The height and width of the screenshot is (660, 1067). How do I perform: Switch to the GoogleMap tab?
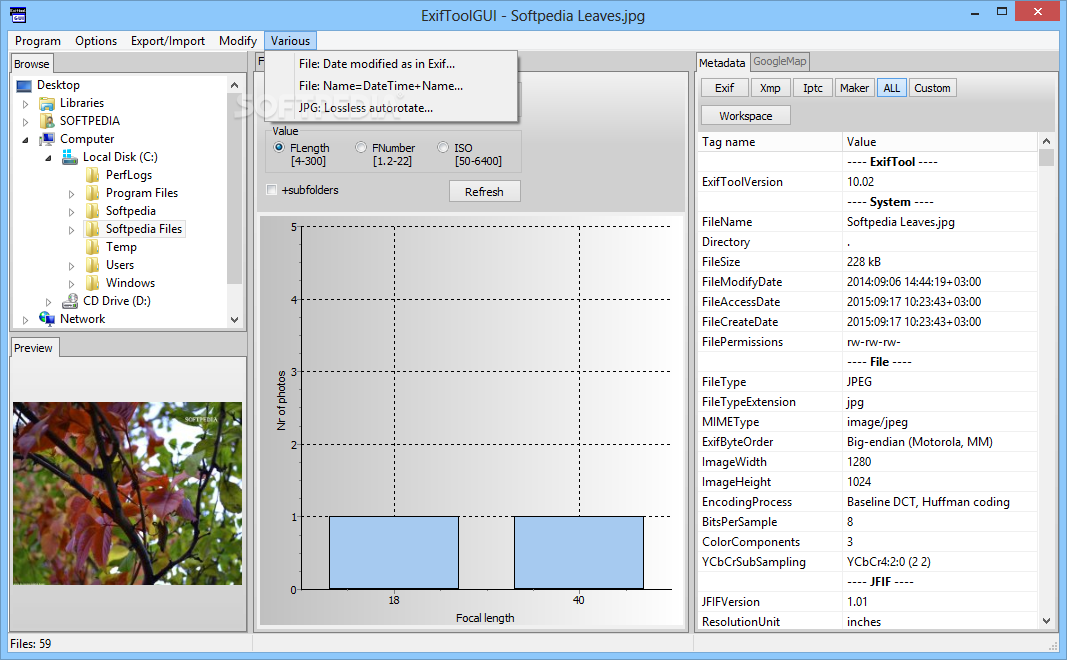tap(780, 61)
